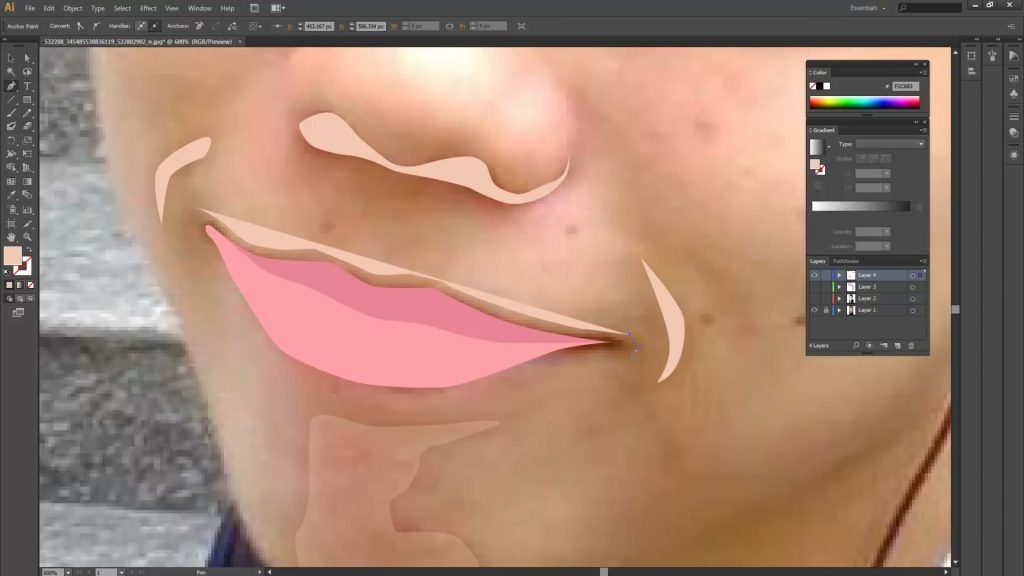Click the hex color value field
1024x576 pixels.
tap(905, 86)
